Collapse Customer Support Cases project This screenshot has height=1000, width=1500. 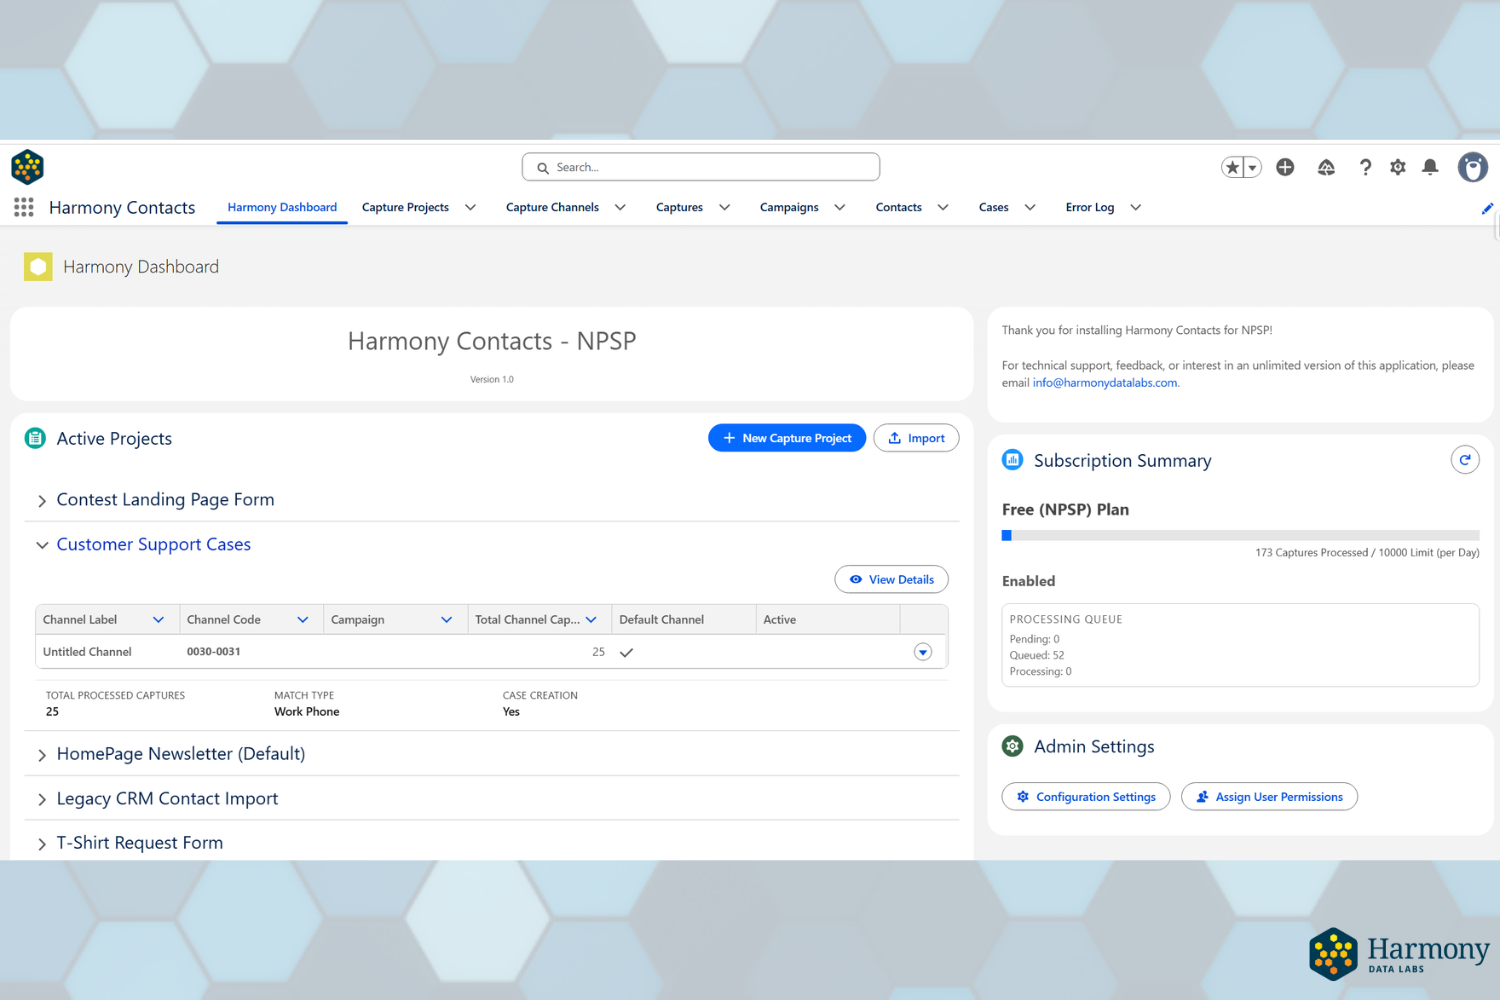42,545
